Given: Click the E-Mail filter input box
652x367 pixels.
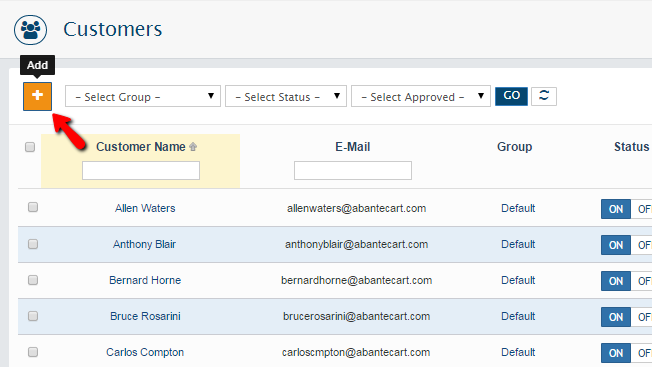Looking at the screenshot, I should [x=353, y=170].
